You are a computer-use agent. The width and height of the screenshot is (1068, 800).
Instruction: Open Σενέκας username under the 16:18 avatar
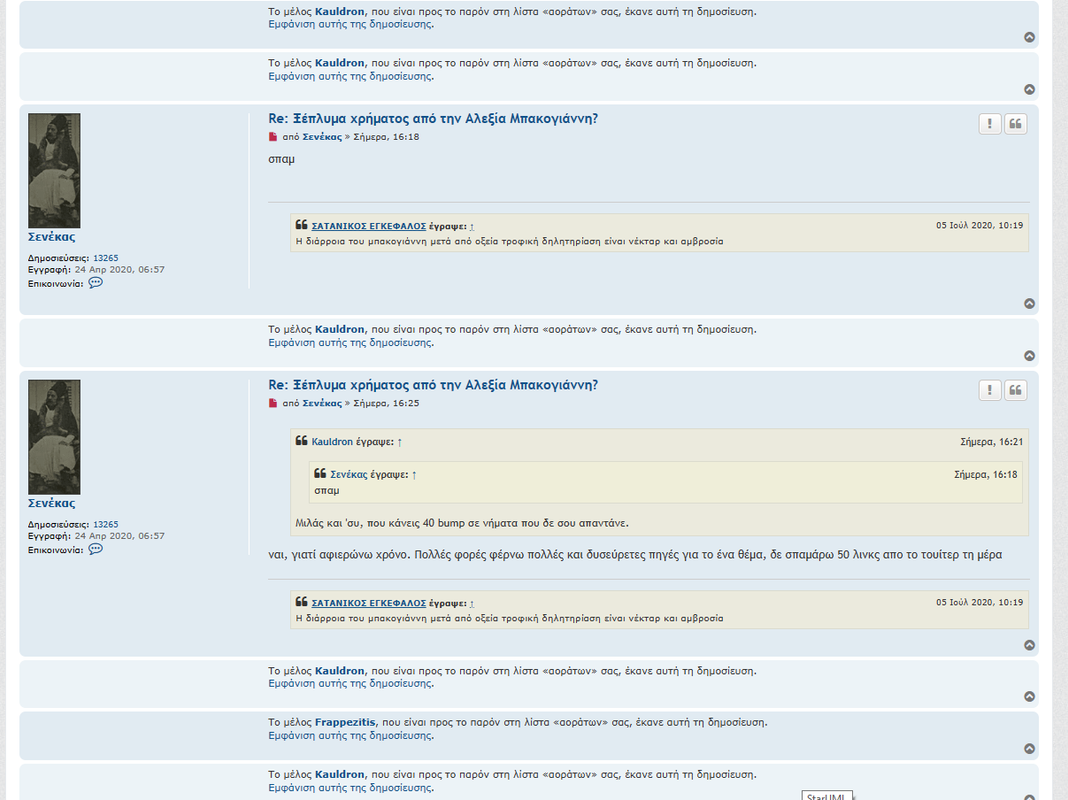52,237
